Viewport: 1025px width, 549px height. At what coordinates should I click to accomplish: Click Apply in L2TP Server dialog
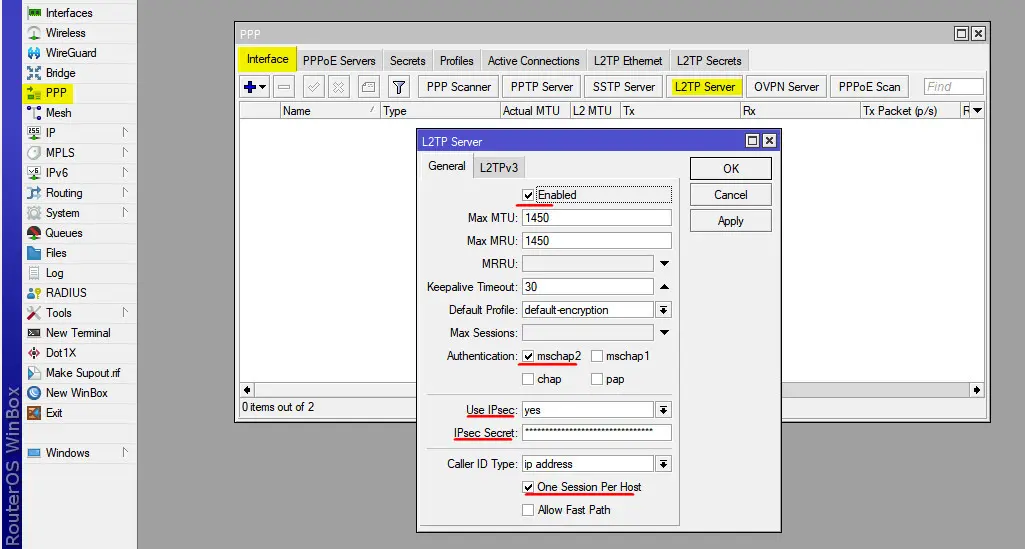[731, 221]
